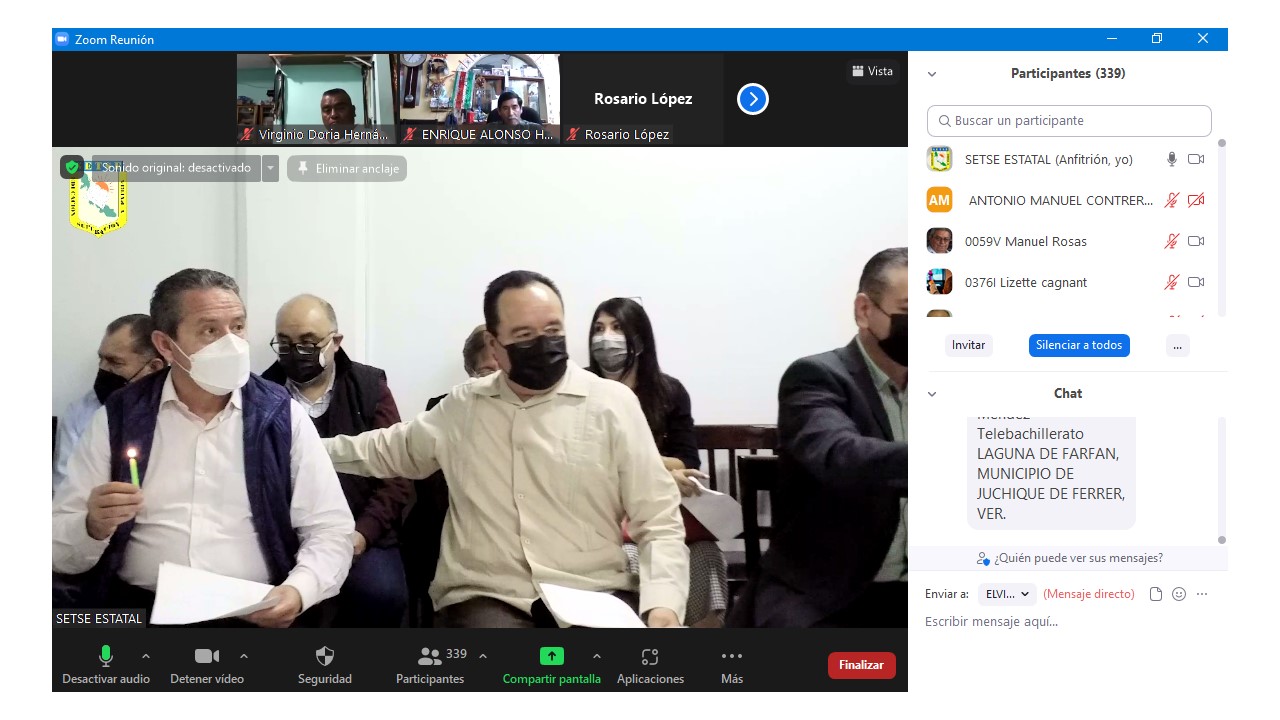
Task: Click the Manuel Rosas avatar
Action: click(x=939, y=241)
